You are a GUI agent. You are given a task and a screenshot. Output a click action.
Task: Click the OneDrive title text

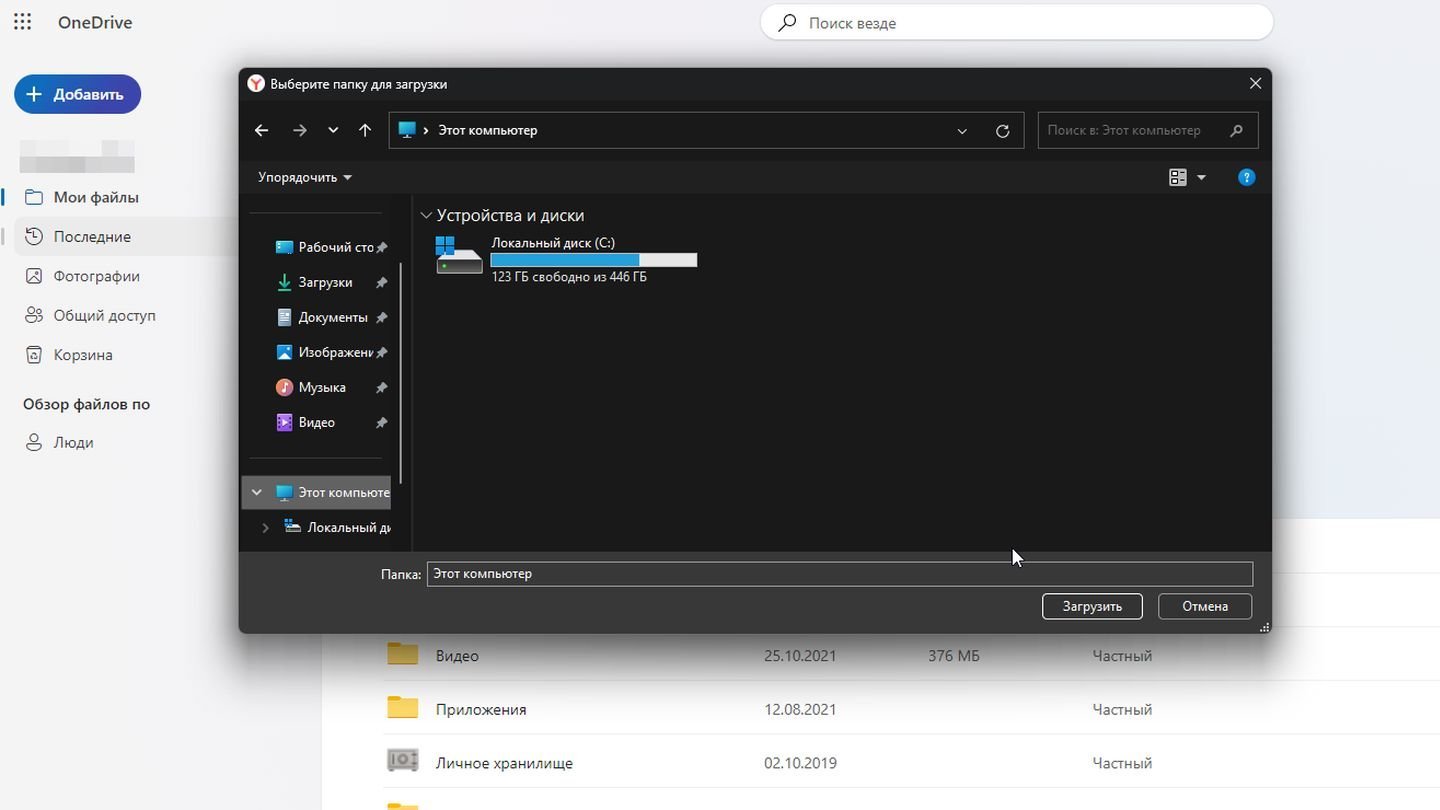pos(95,22)
